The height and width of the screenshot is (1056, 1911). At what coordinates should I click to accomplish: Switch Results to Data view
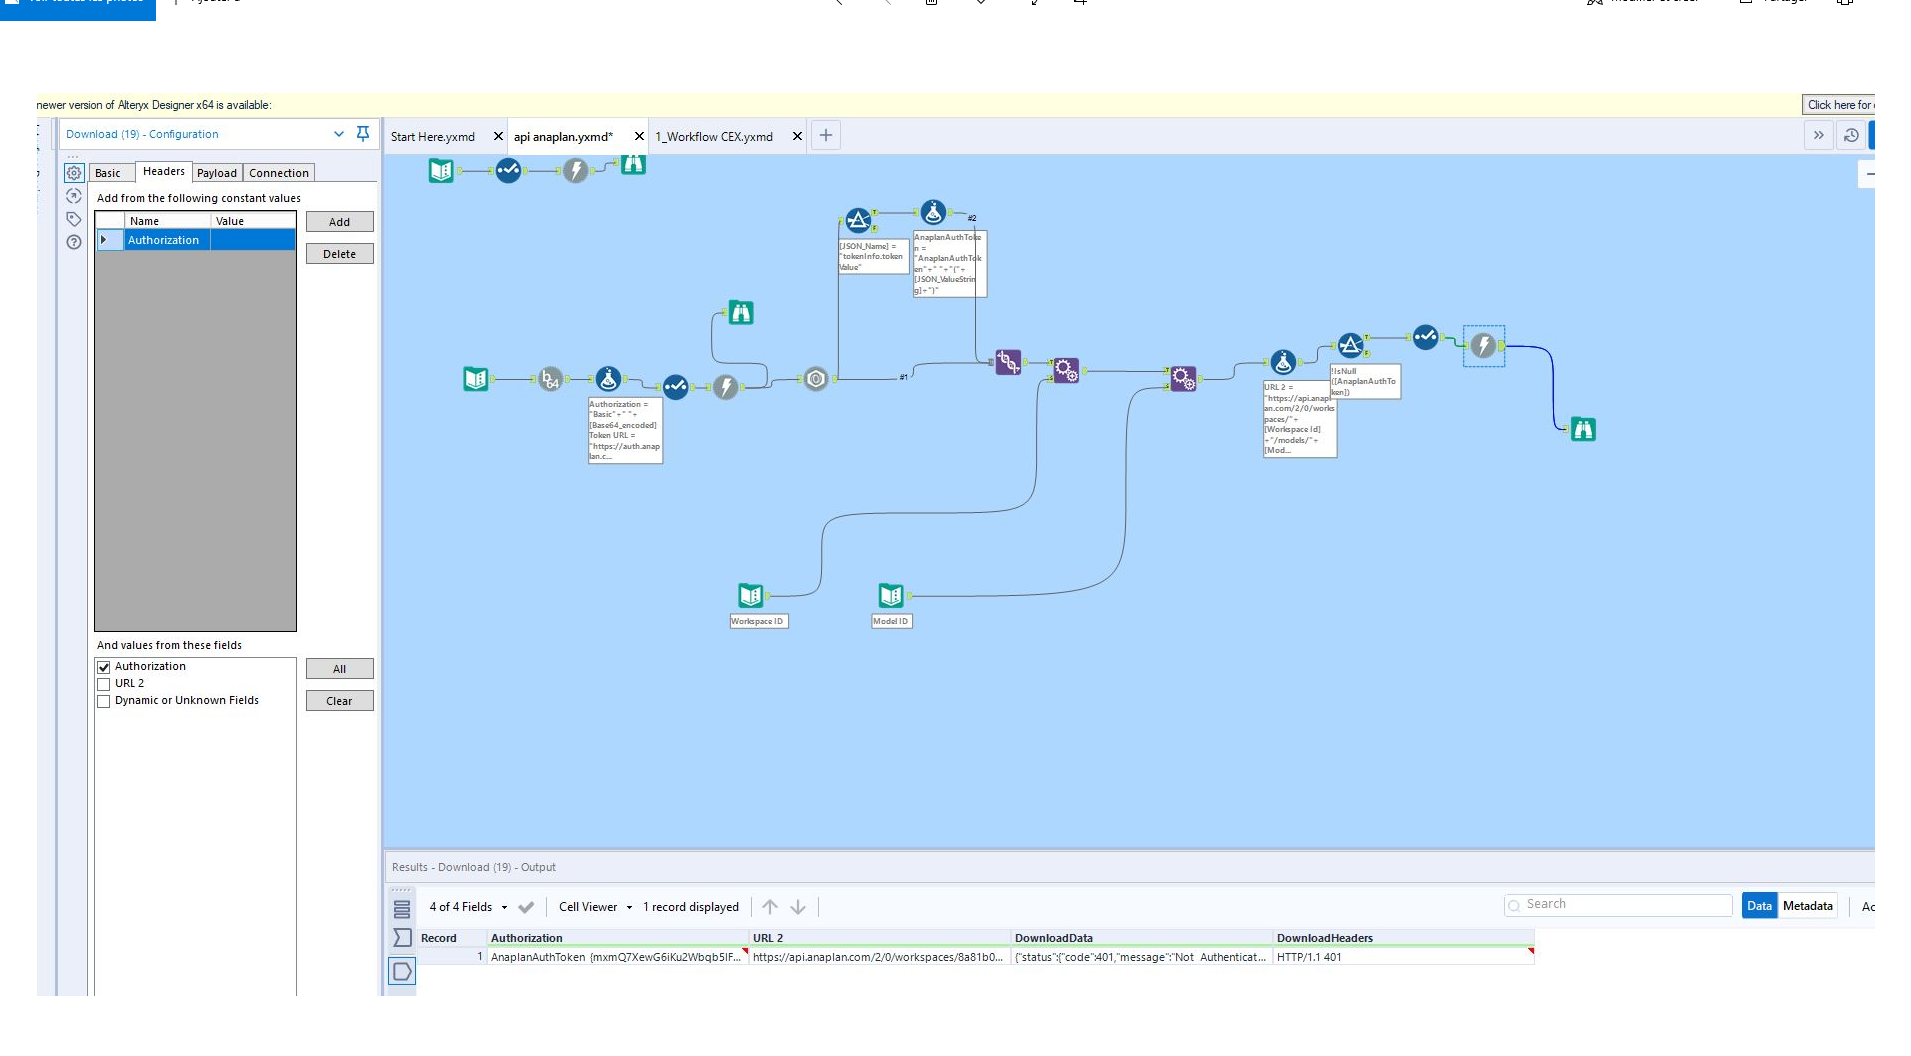(x=1759, y=906)
